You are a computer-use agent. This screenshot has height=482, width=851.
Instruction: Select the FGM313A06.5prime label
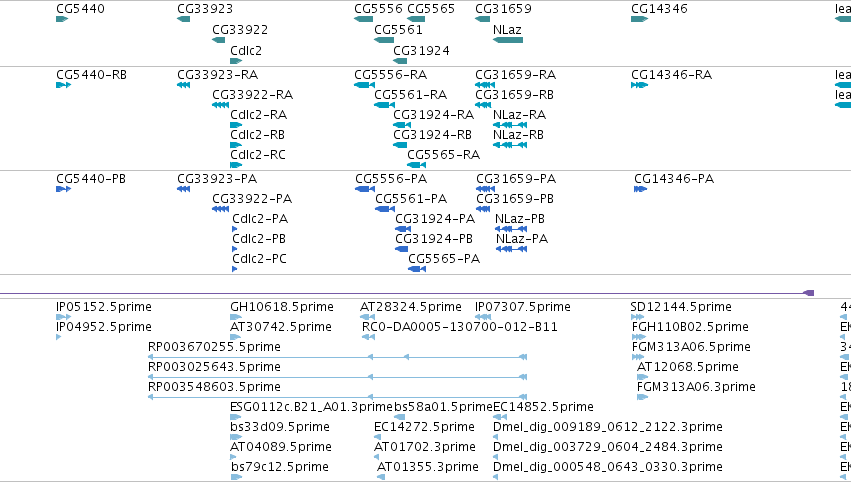[691, 347]
